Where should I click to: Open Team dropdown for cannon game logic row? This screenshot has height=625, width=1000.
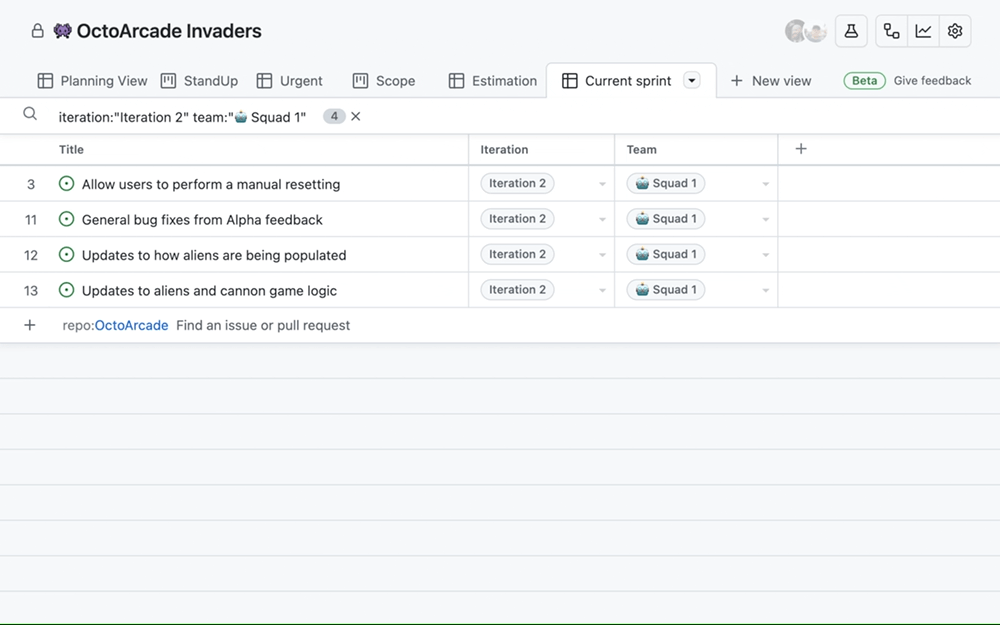765,290
